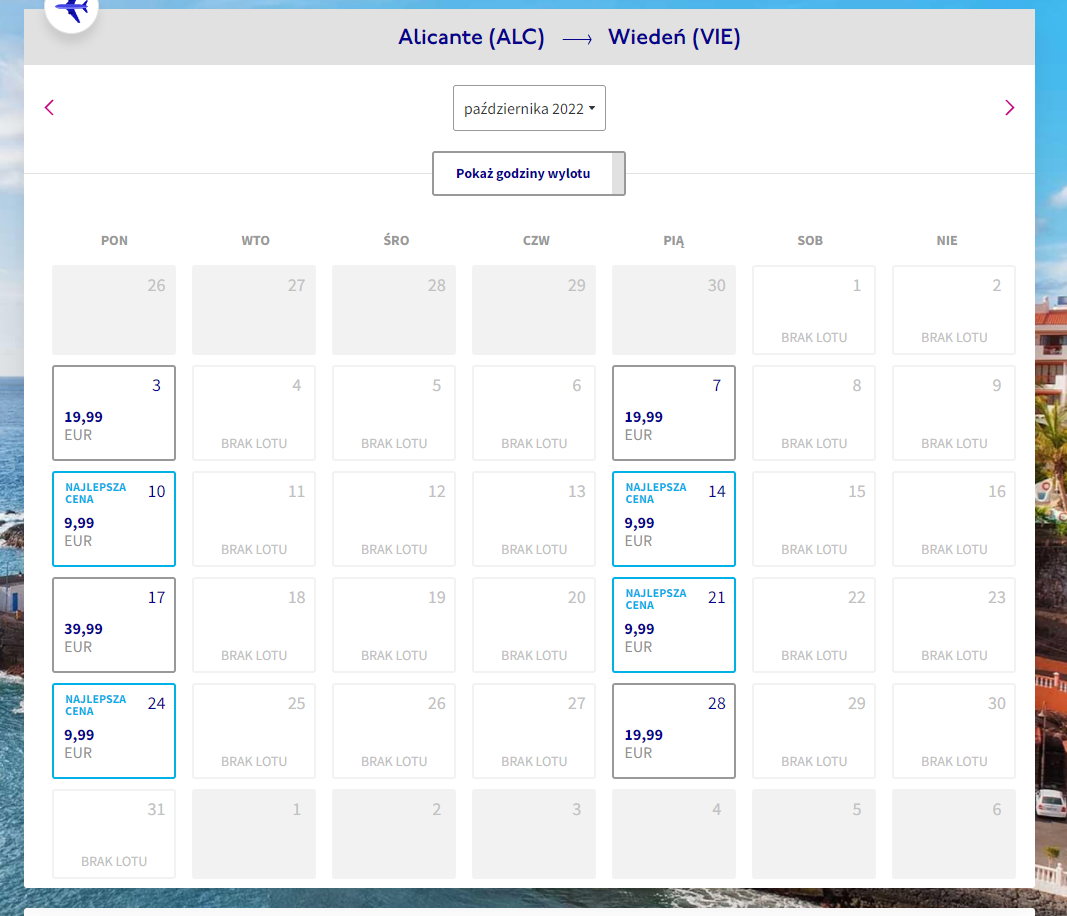Click the CZW weekday header

pos(536,240)
